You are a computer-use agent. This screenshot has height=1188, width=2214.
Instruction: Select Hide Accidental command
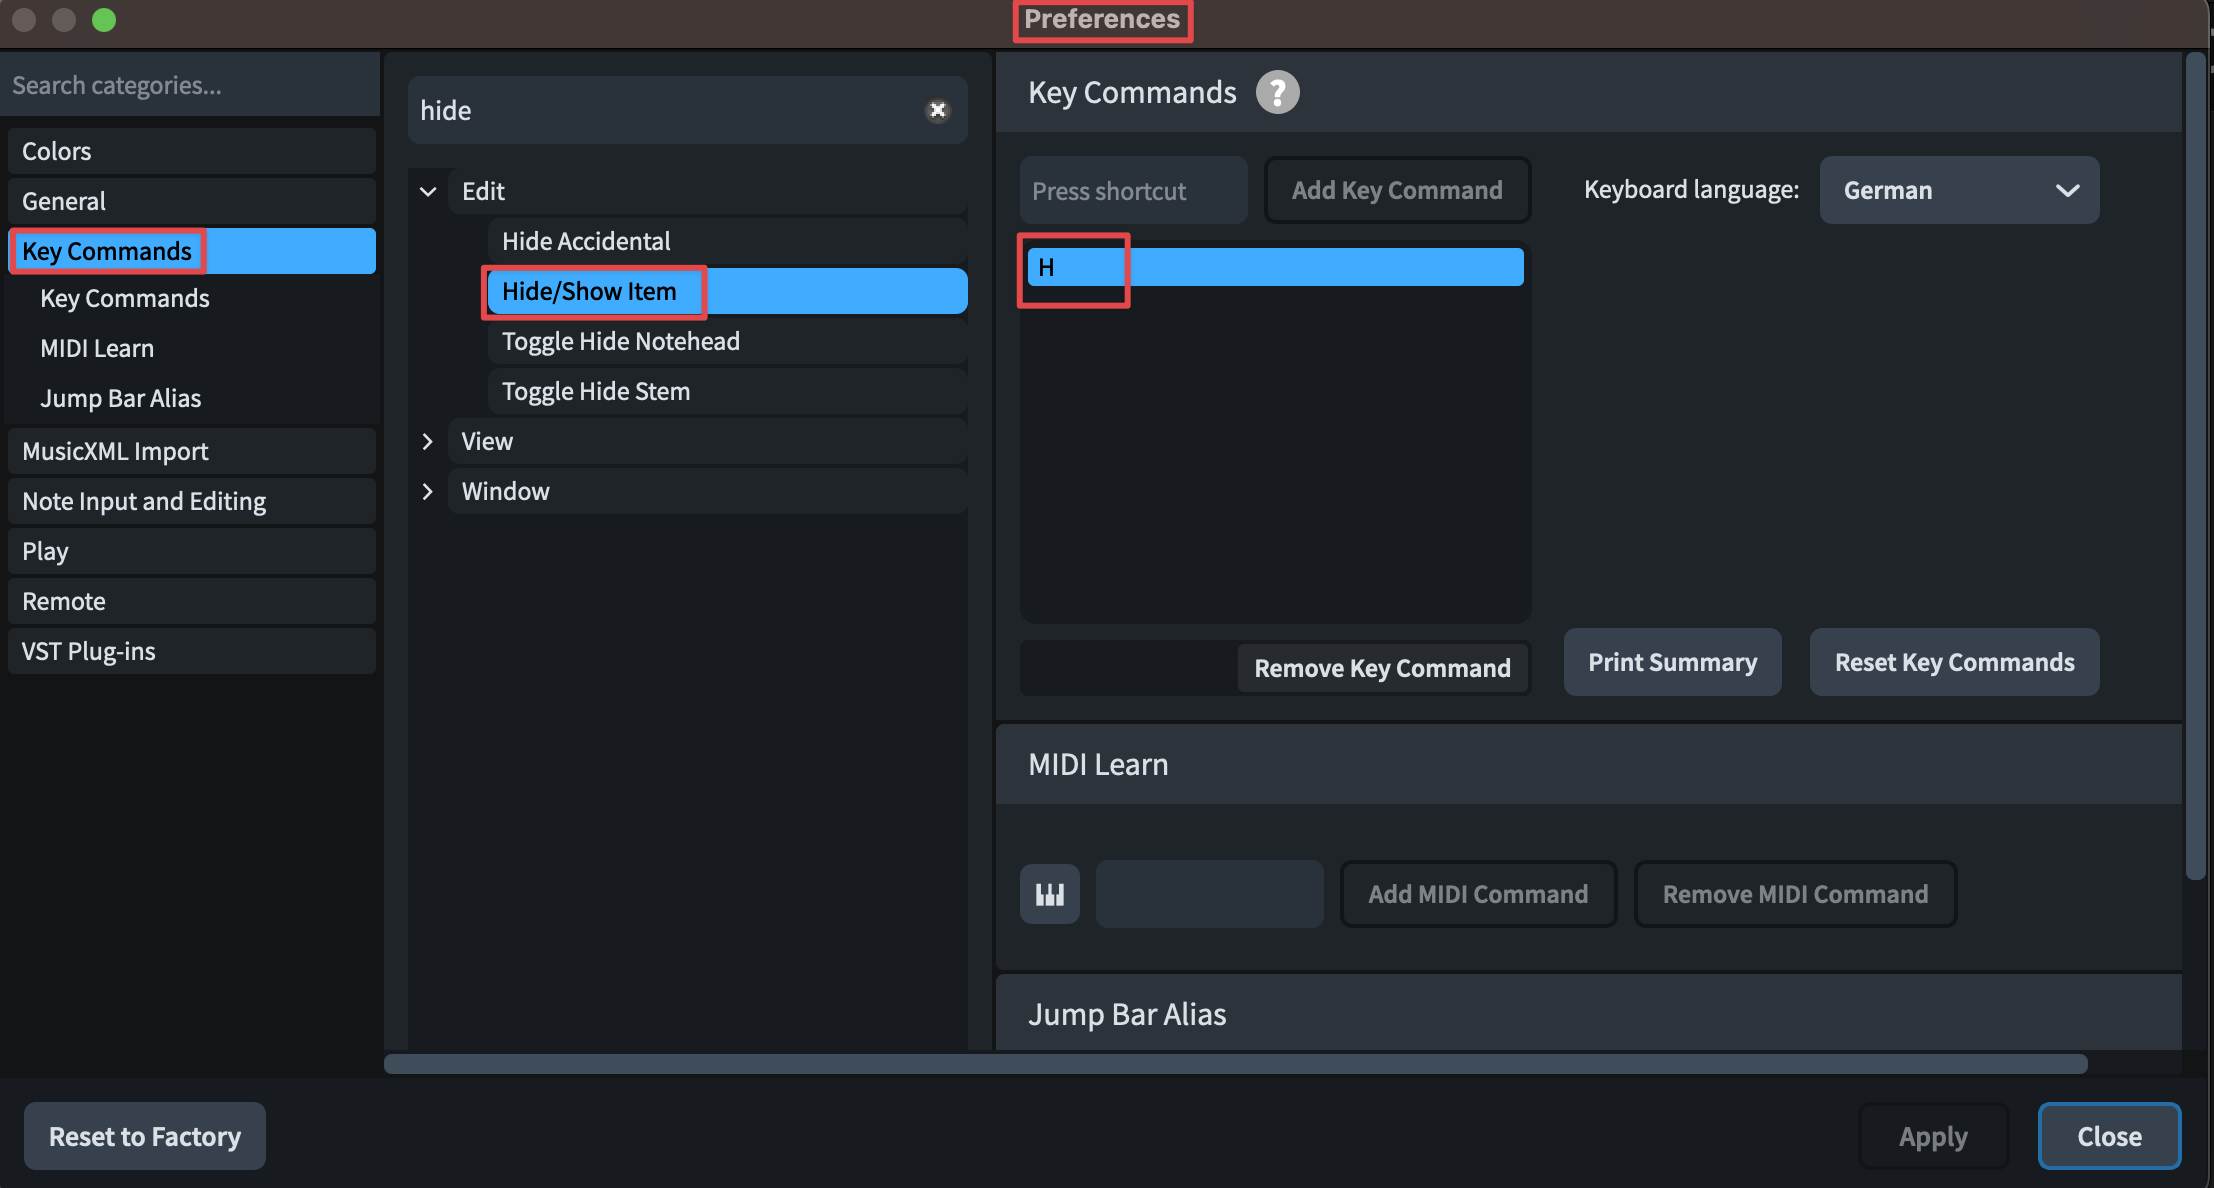pyautogui.click(x=586, y=241)
